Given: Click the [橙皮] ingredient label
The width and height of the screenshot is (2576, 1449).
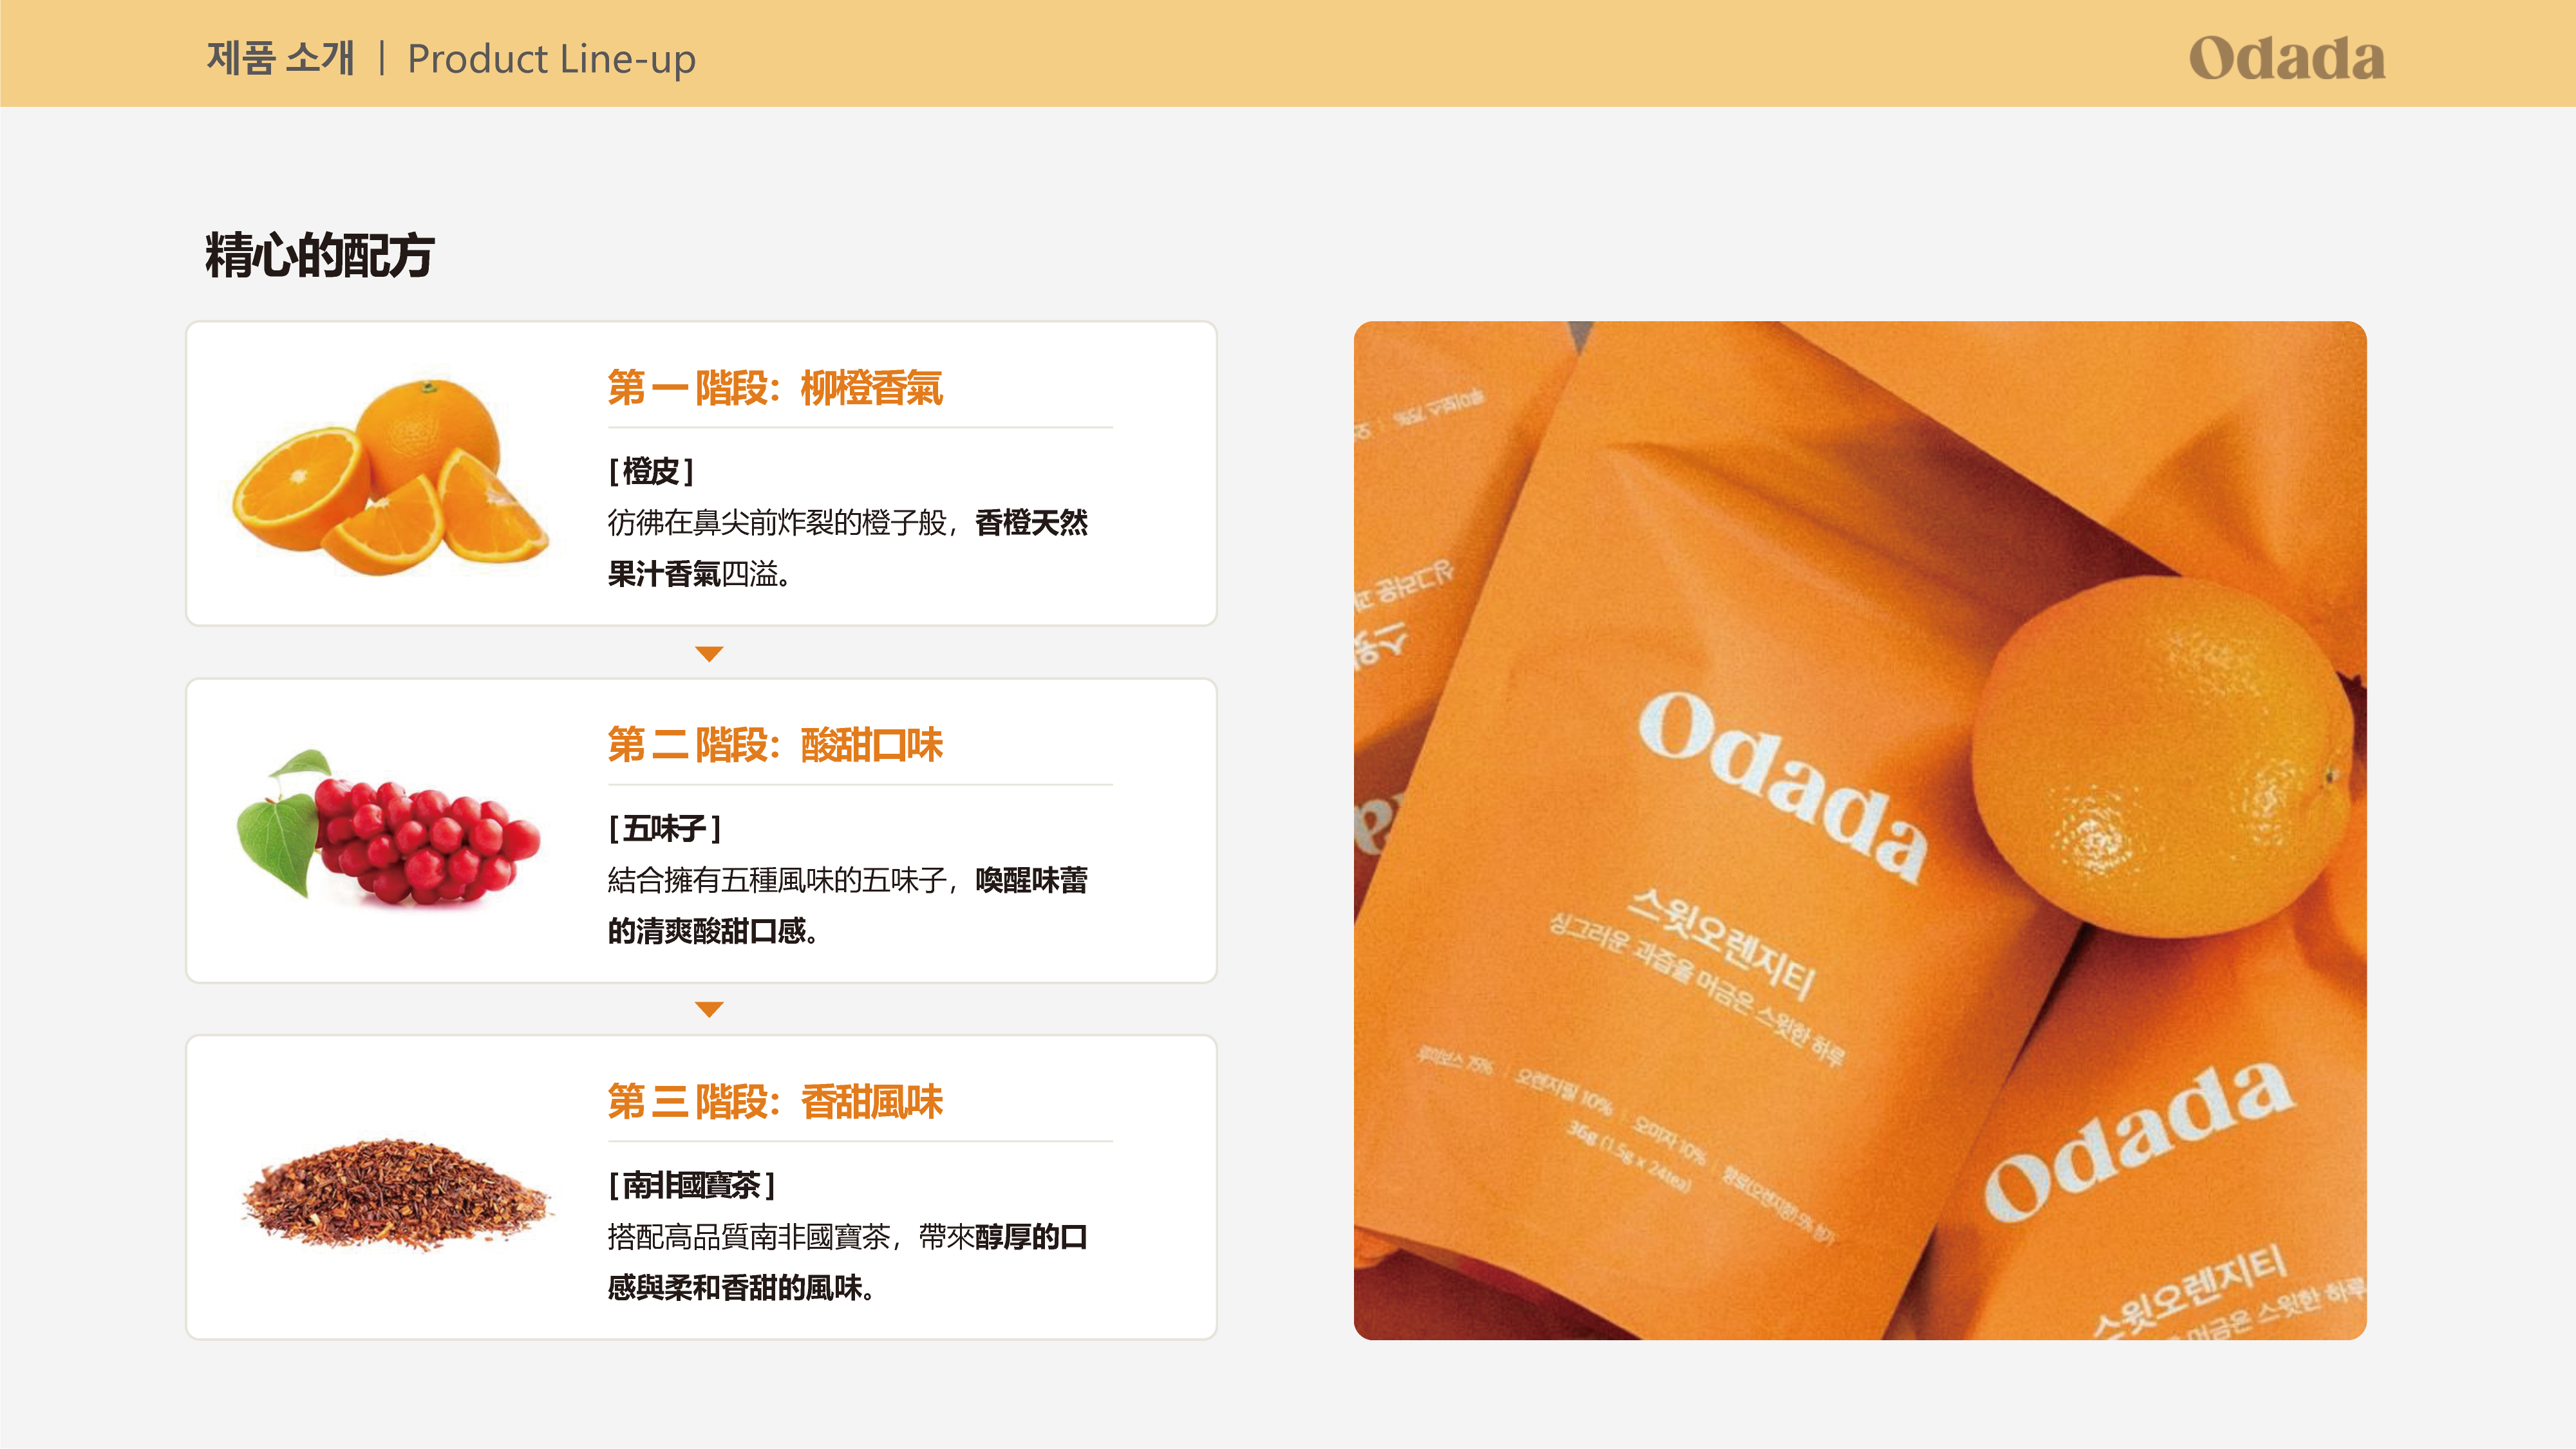Looking at the screenshot, I should [651, 471].
